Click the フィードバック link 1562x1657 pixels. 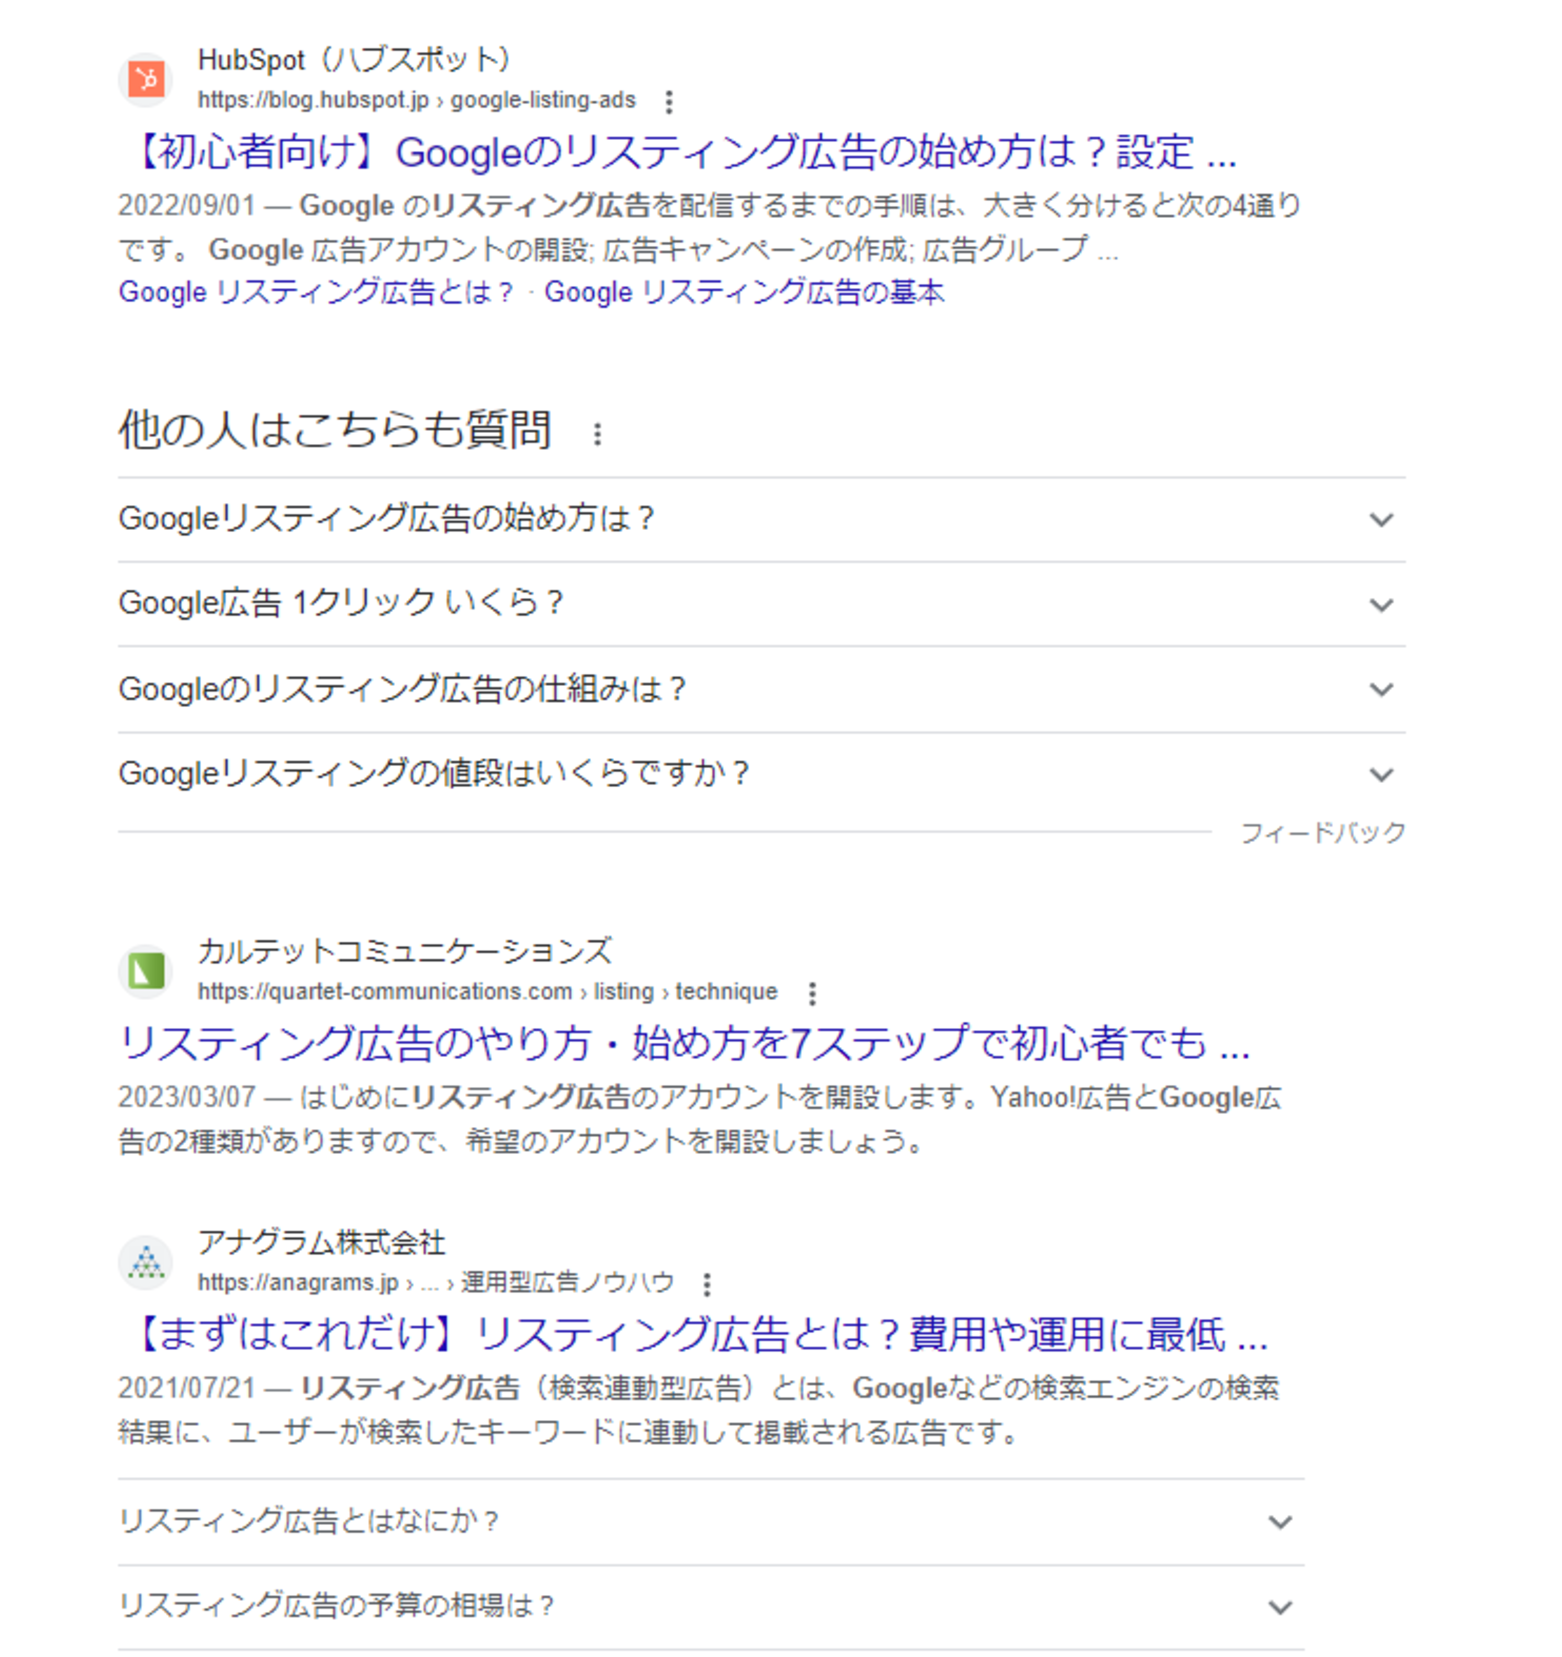(1322, 833)
